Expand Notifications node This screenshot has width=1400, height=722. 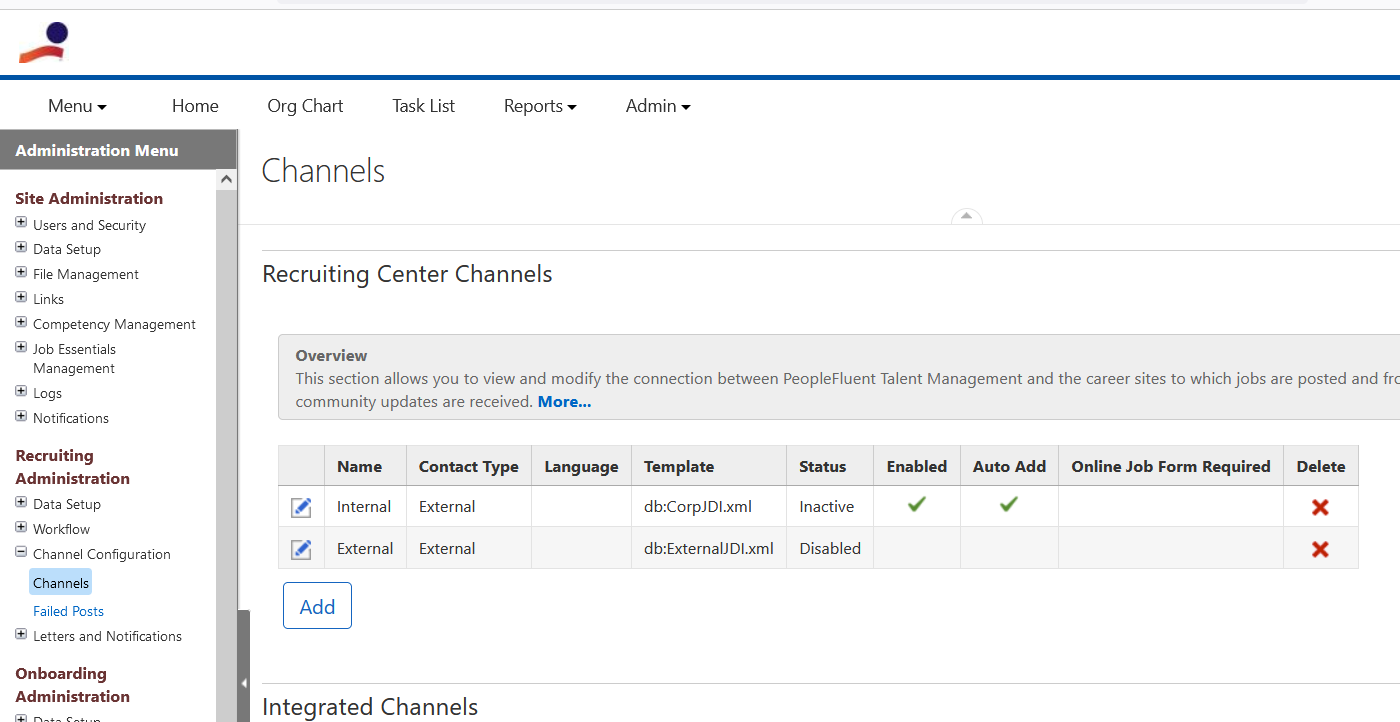[21, 416]
